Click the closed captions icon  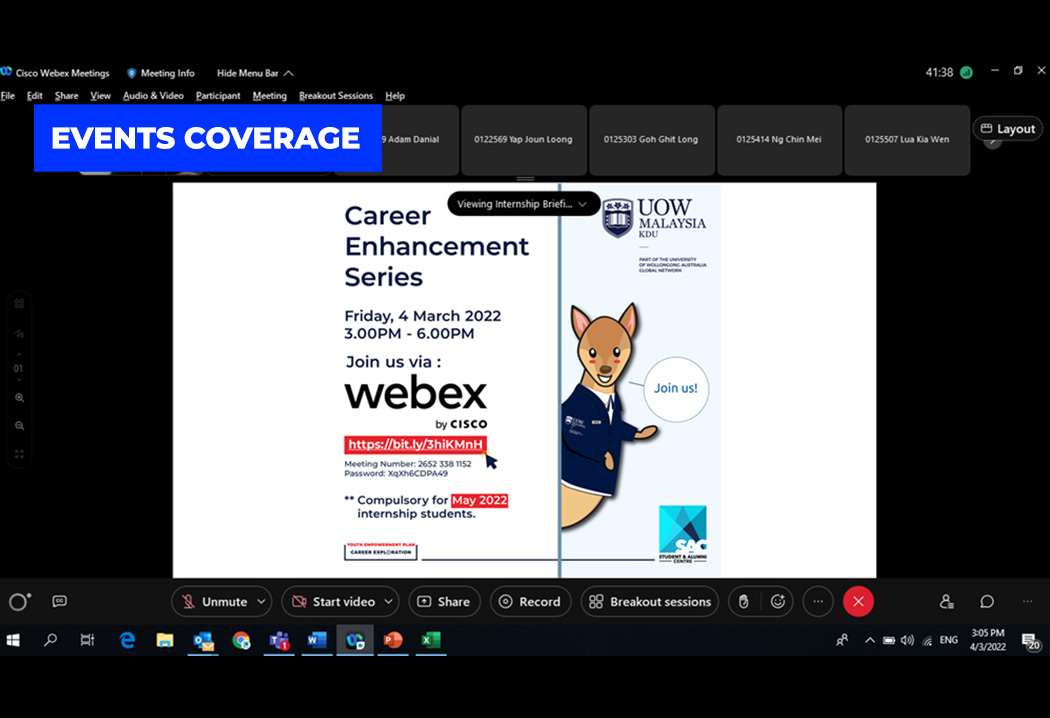pyautogui.click(x=59, y=601)
